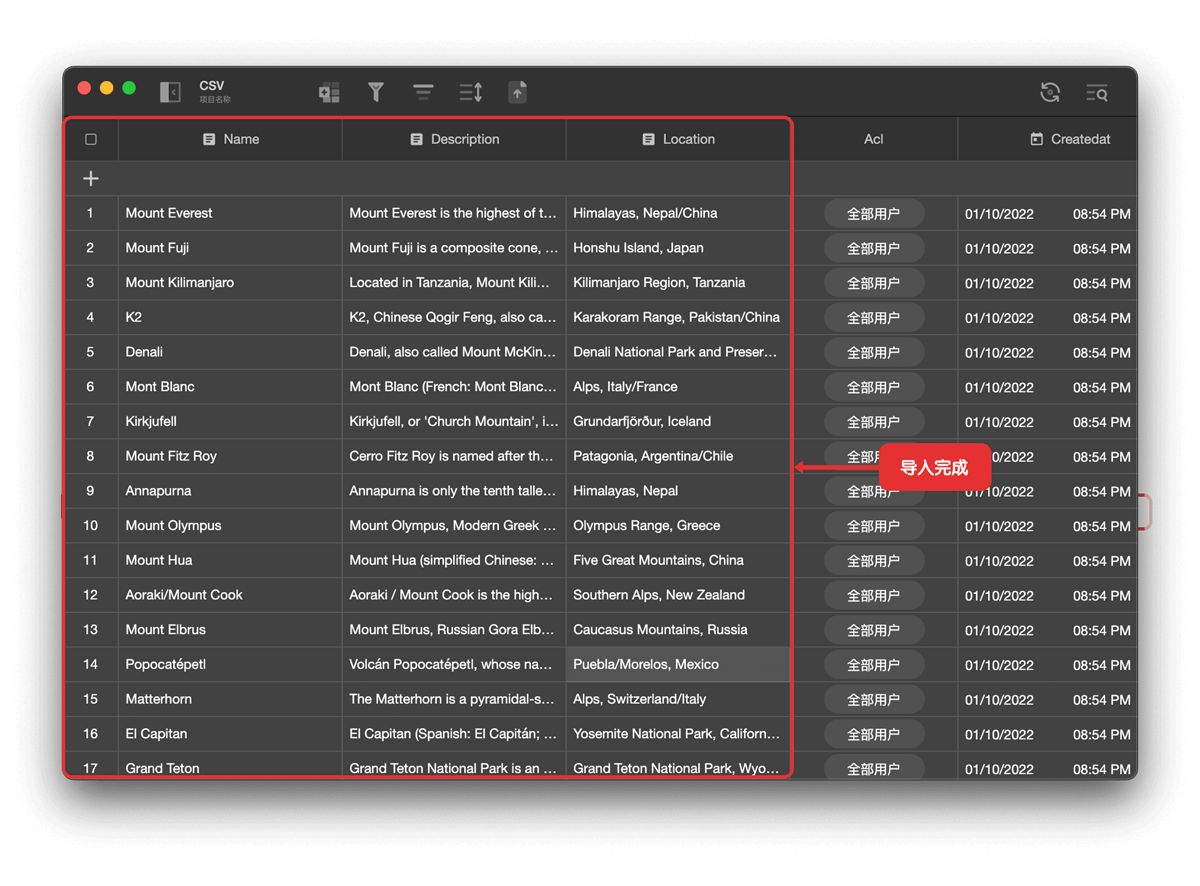Image resolution: width=1200 pixels, height=886 pixels.
Task: Click description cell starting 'Mount Everest is the highest'
Action: coord(454,213)
